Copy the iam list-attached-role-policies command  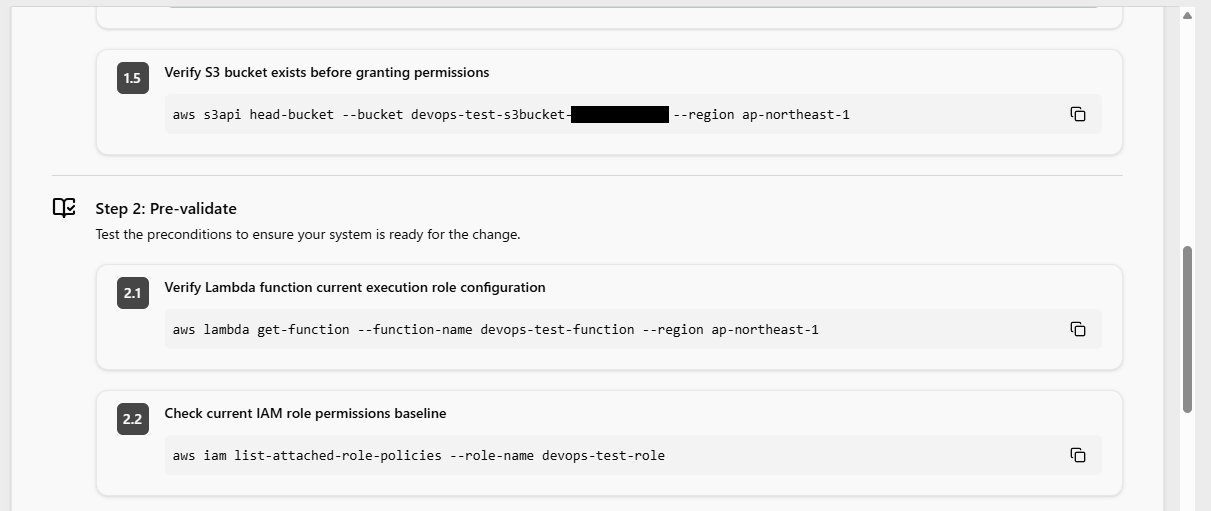[1078, 455]
